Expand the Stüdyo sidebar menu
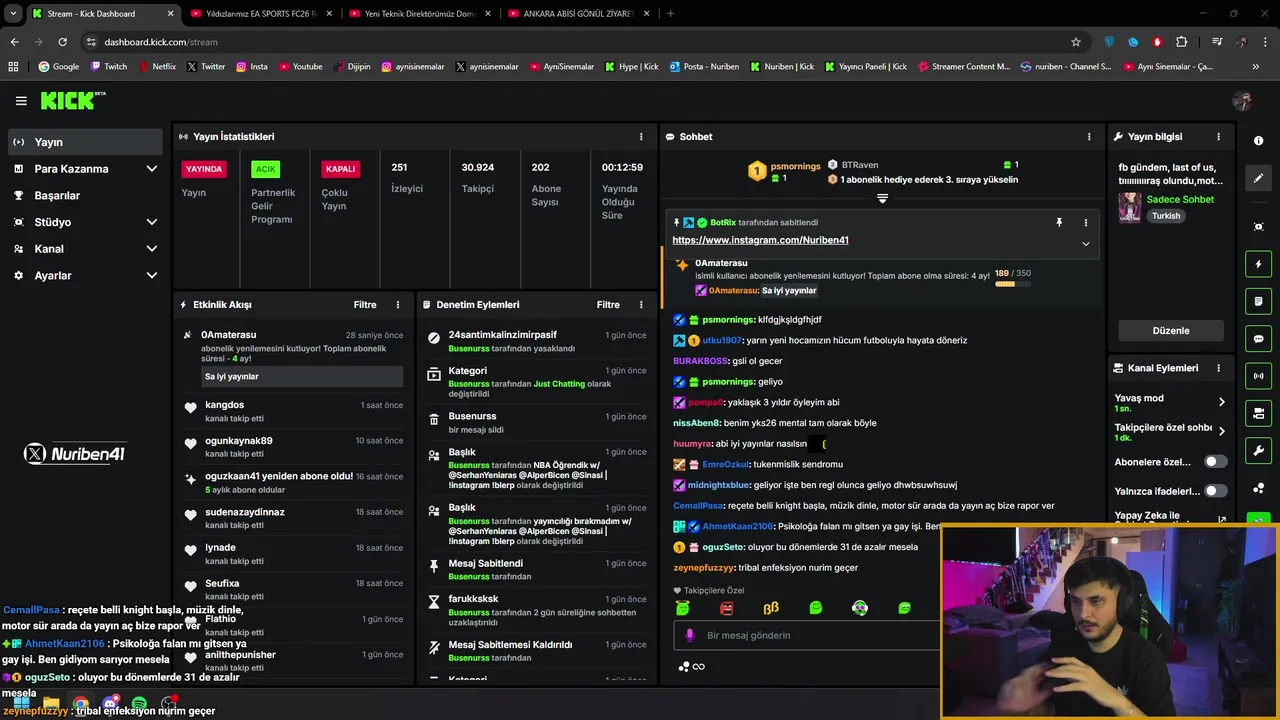The width and height of the screenshot is (1280, 720). point(85,222)
